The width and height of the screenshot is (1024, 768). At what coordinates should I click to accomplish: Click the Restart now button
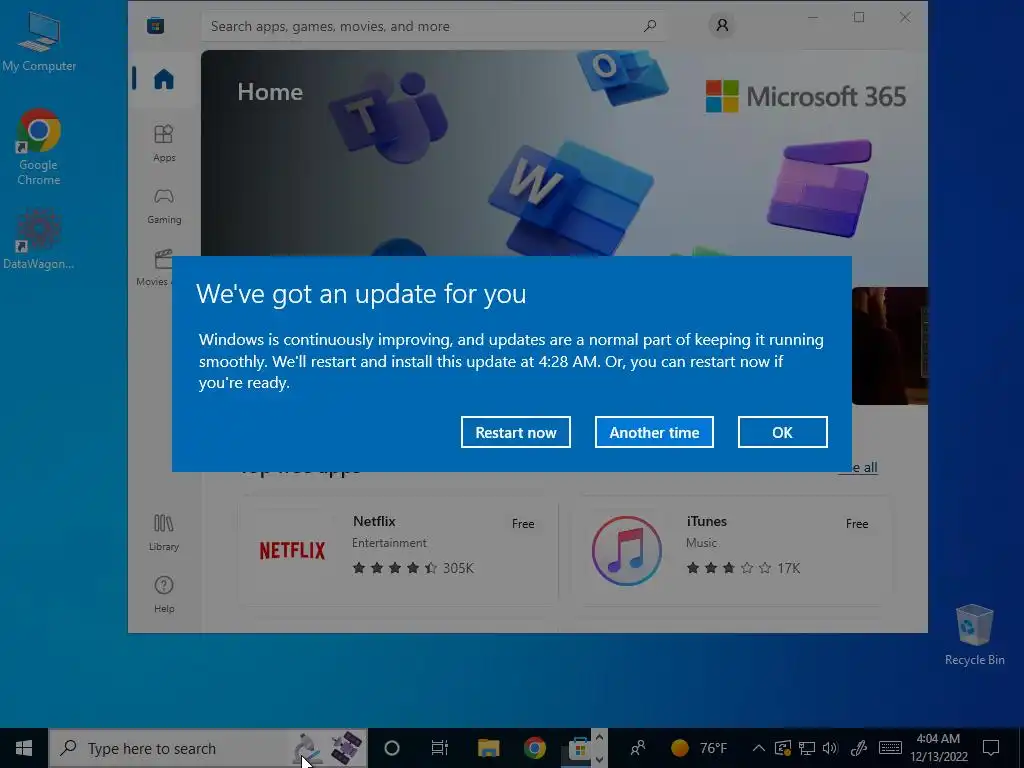tap(515, 432)
